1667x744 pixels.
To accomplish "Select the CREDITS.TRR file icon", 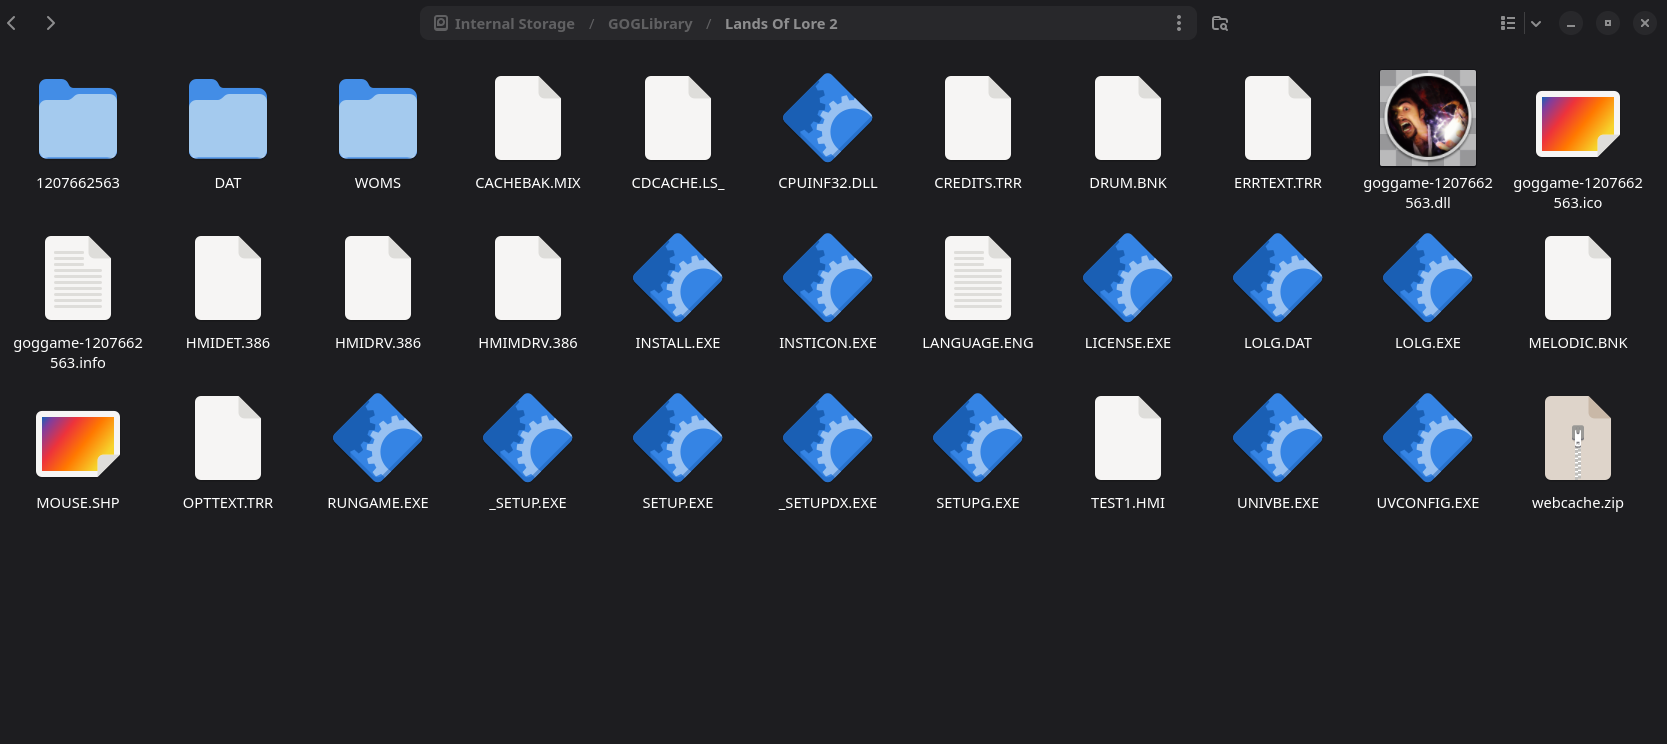I will (x=978, y=118).
